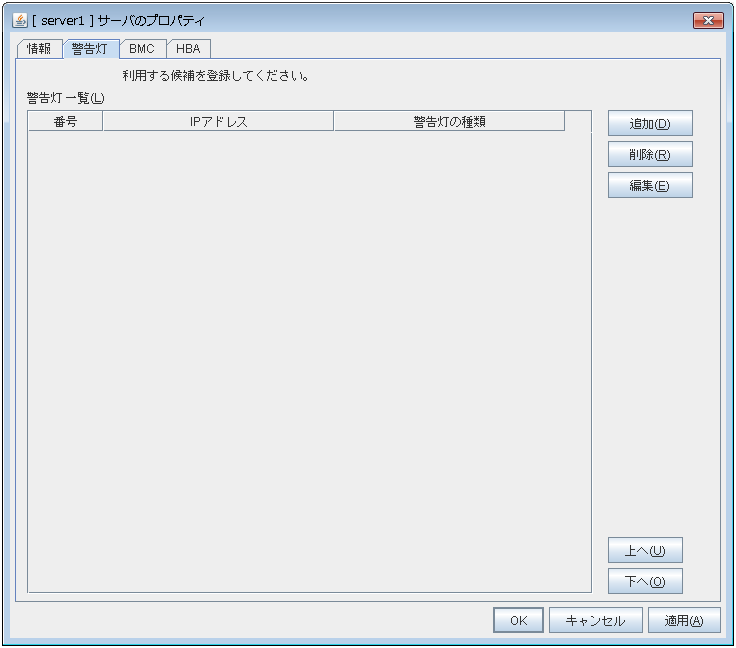736x648 pixels.
Task: Open the BMC tab
Action: (142, 49)
